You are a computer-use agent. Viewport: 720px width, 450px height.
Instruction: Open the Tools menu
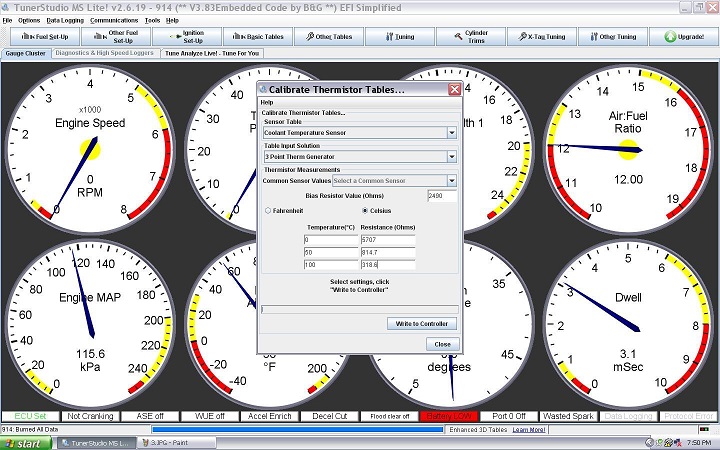coord(152,21)
